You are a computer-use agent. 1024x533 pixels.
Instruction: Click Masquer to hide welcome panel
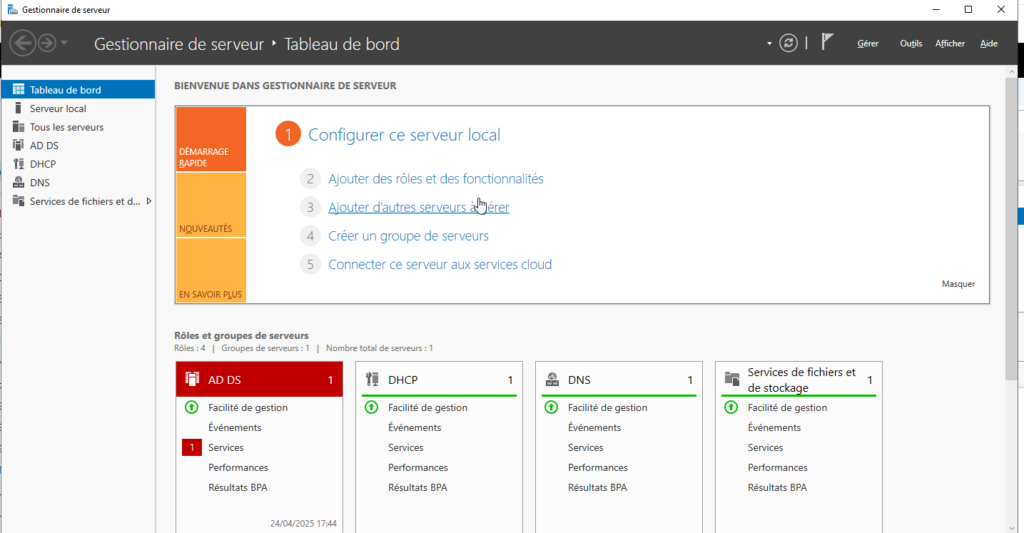[x=958, y=284]
